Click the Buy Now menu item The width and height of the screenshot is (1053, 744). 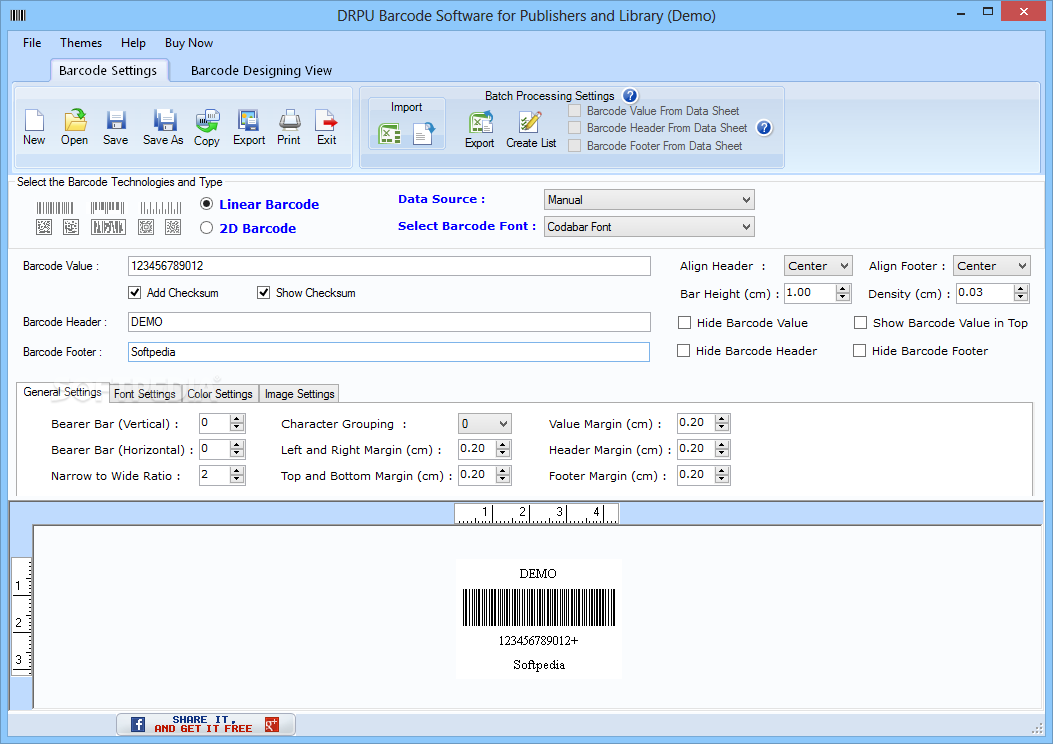pyautogui.click(x=189, y=43)
